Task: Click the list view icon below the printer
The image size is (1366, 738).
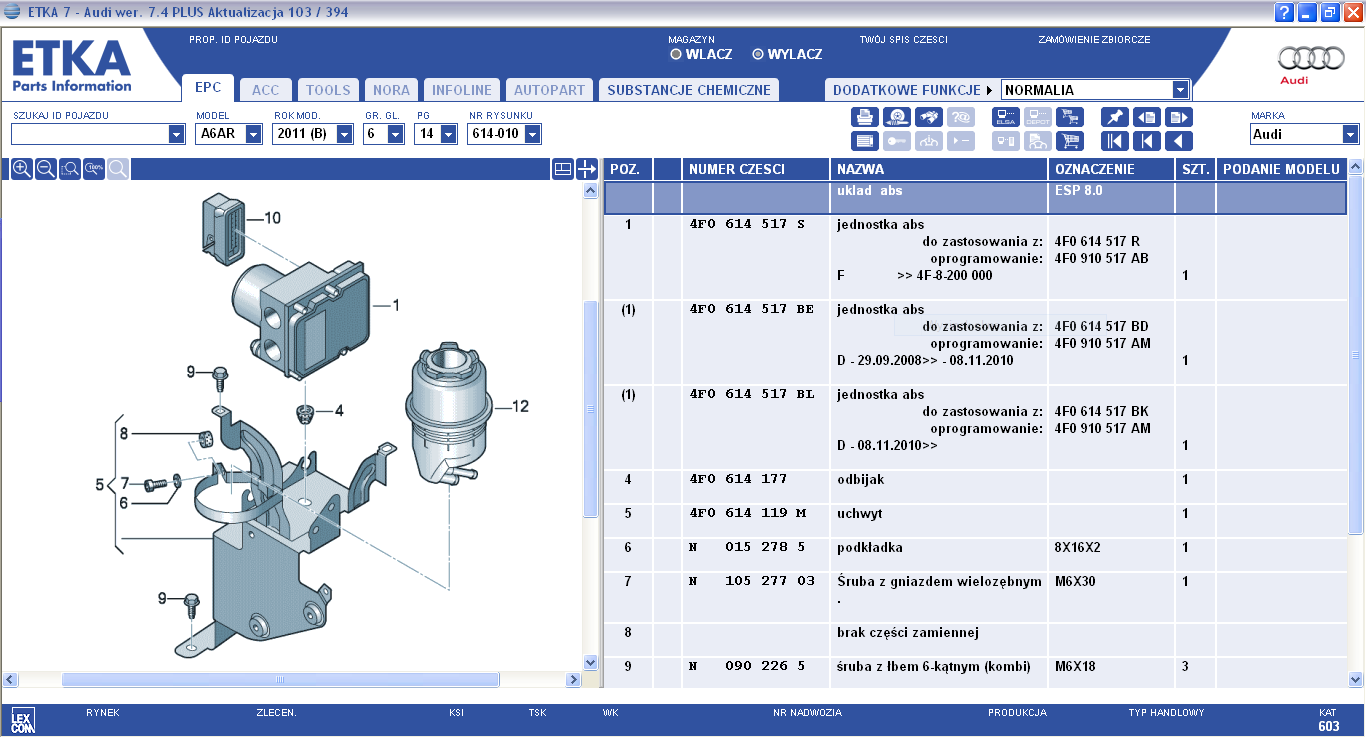Action: pyautogui.click(x=865, y=141)
